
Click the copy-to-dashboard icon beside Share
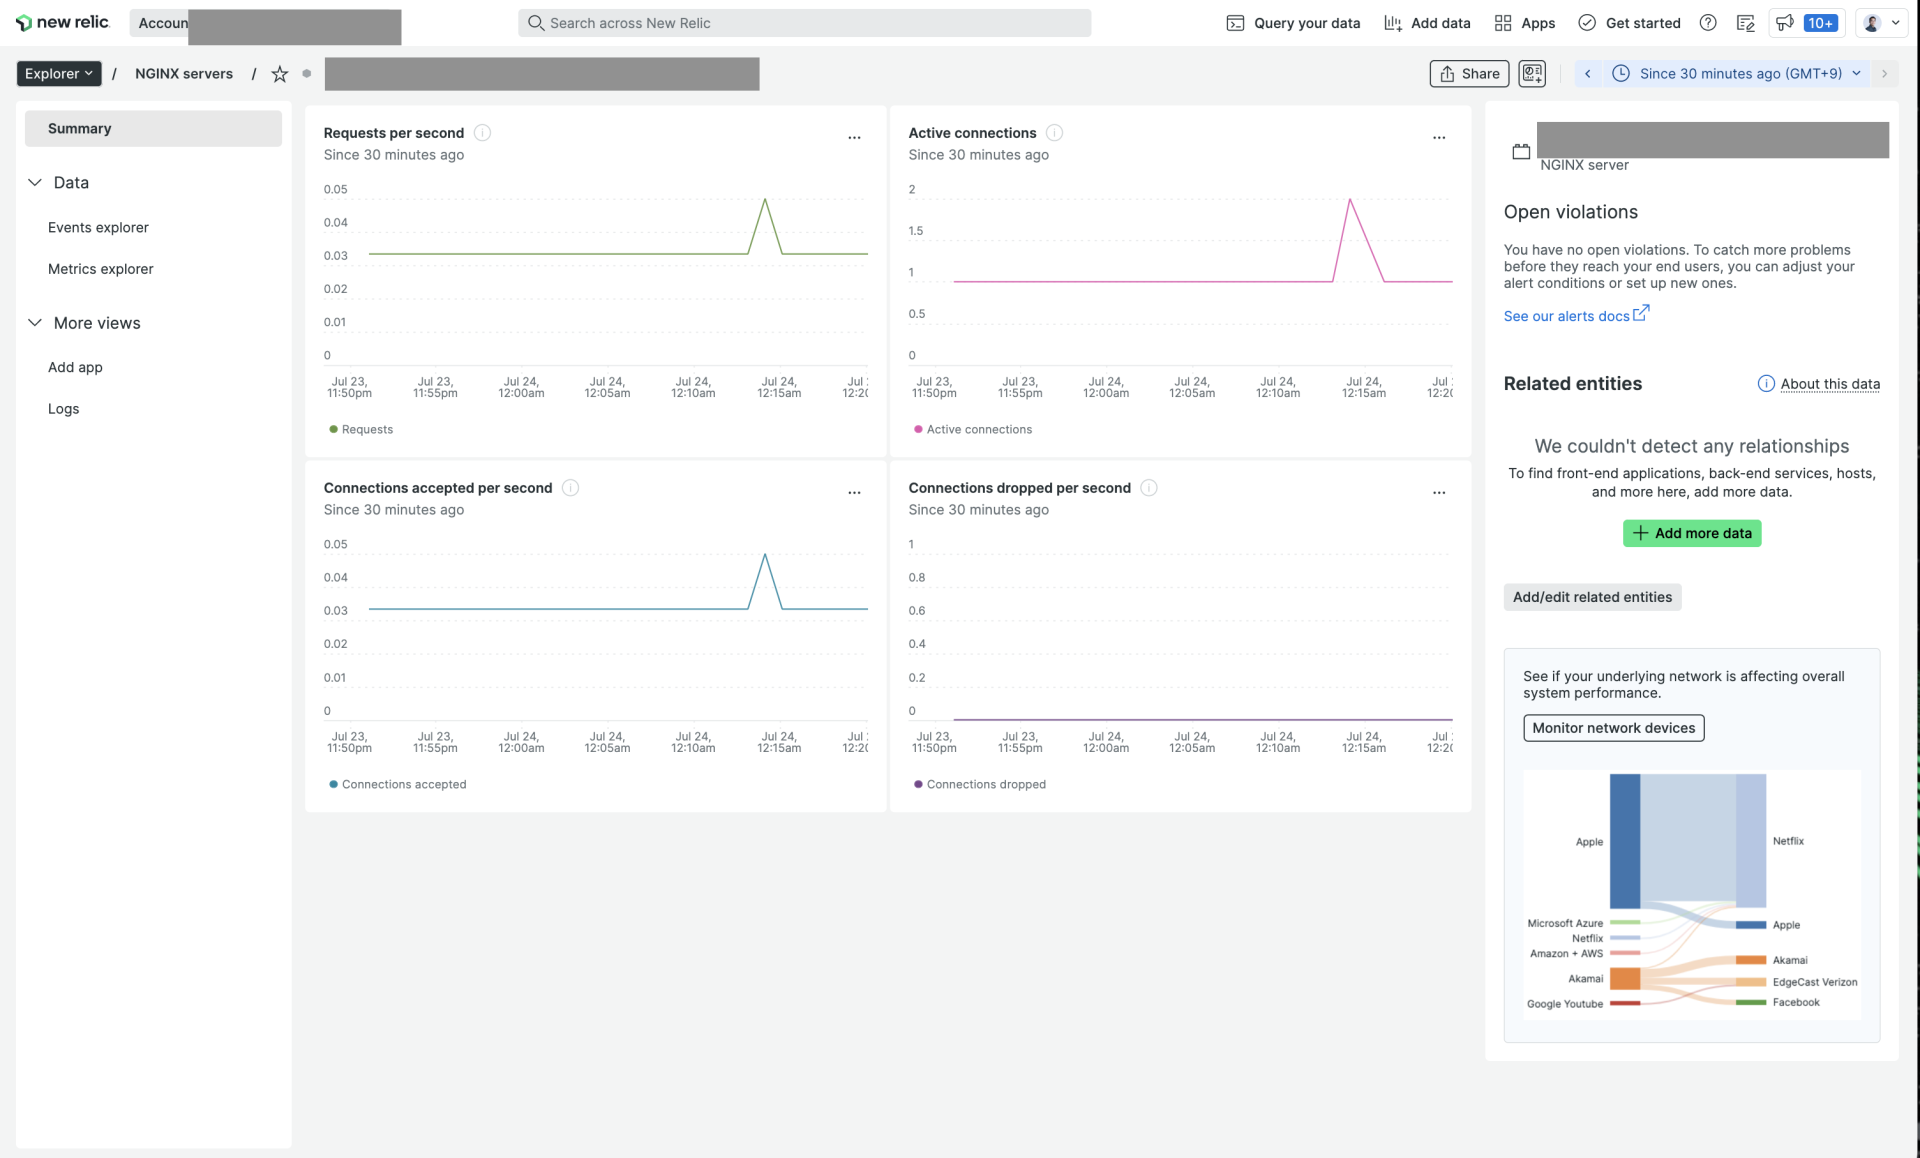pyautogui.click(x=1531, y=73)
